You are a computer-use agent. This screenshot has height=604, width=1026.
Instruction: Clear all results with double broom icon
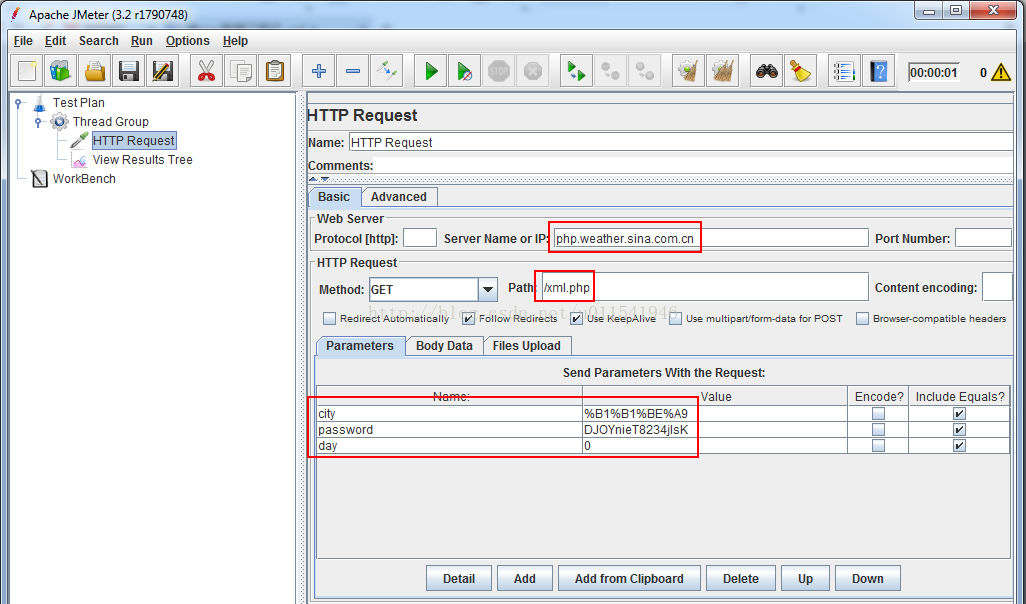pyautogui.click(x=722, y=71)
